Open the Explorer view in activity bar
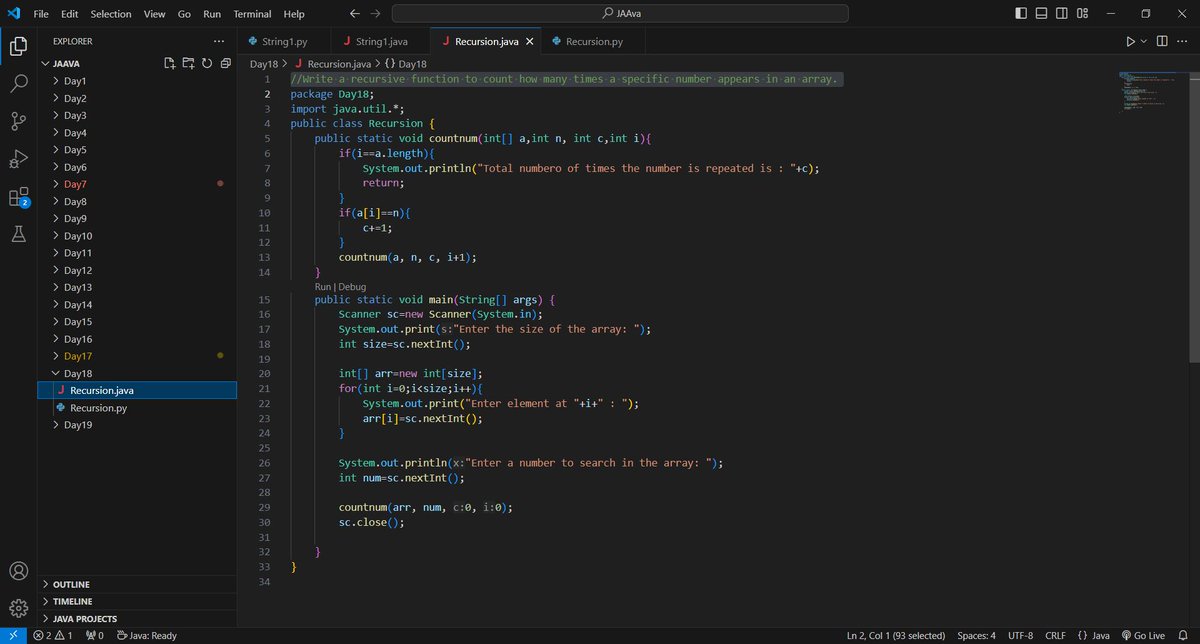The width and height of the screenshot is (1200, 644). point(18,46)
